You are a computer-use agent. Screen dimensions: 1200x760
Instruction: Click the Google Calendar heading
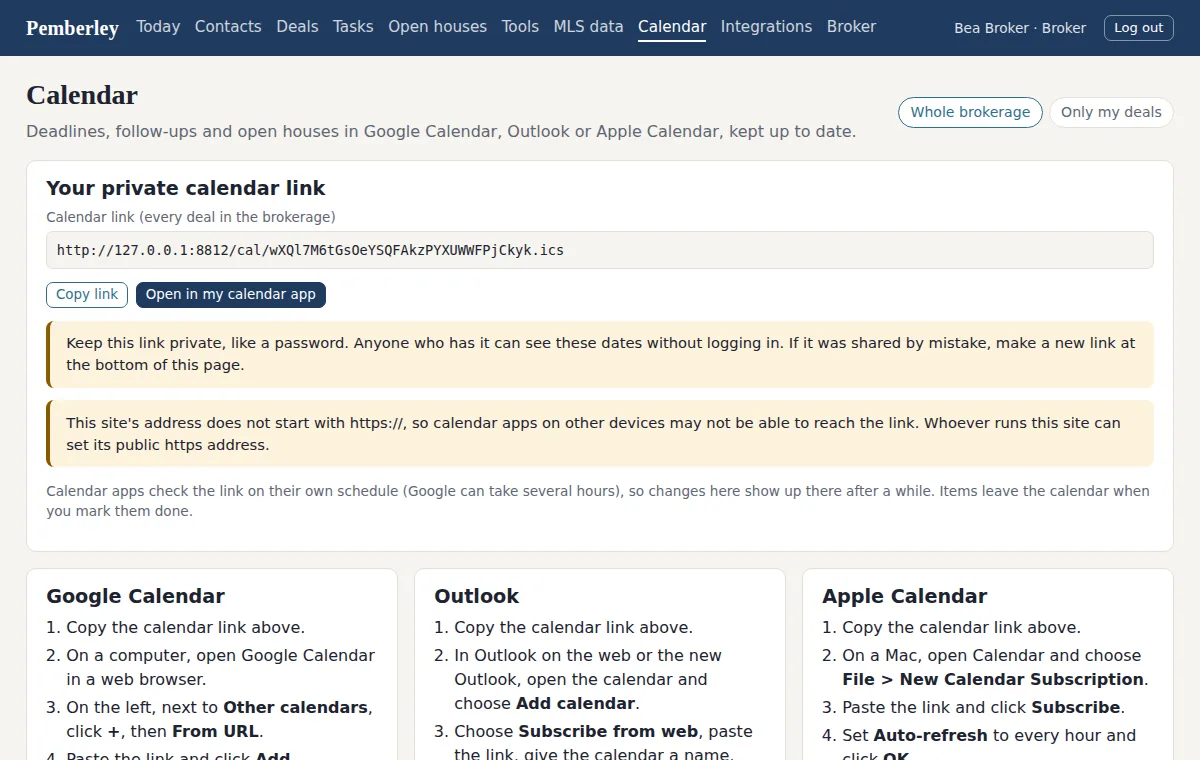coord(136,596)
